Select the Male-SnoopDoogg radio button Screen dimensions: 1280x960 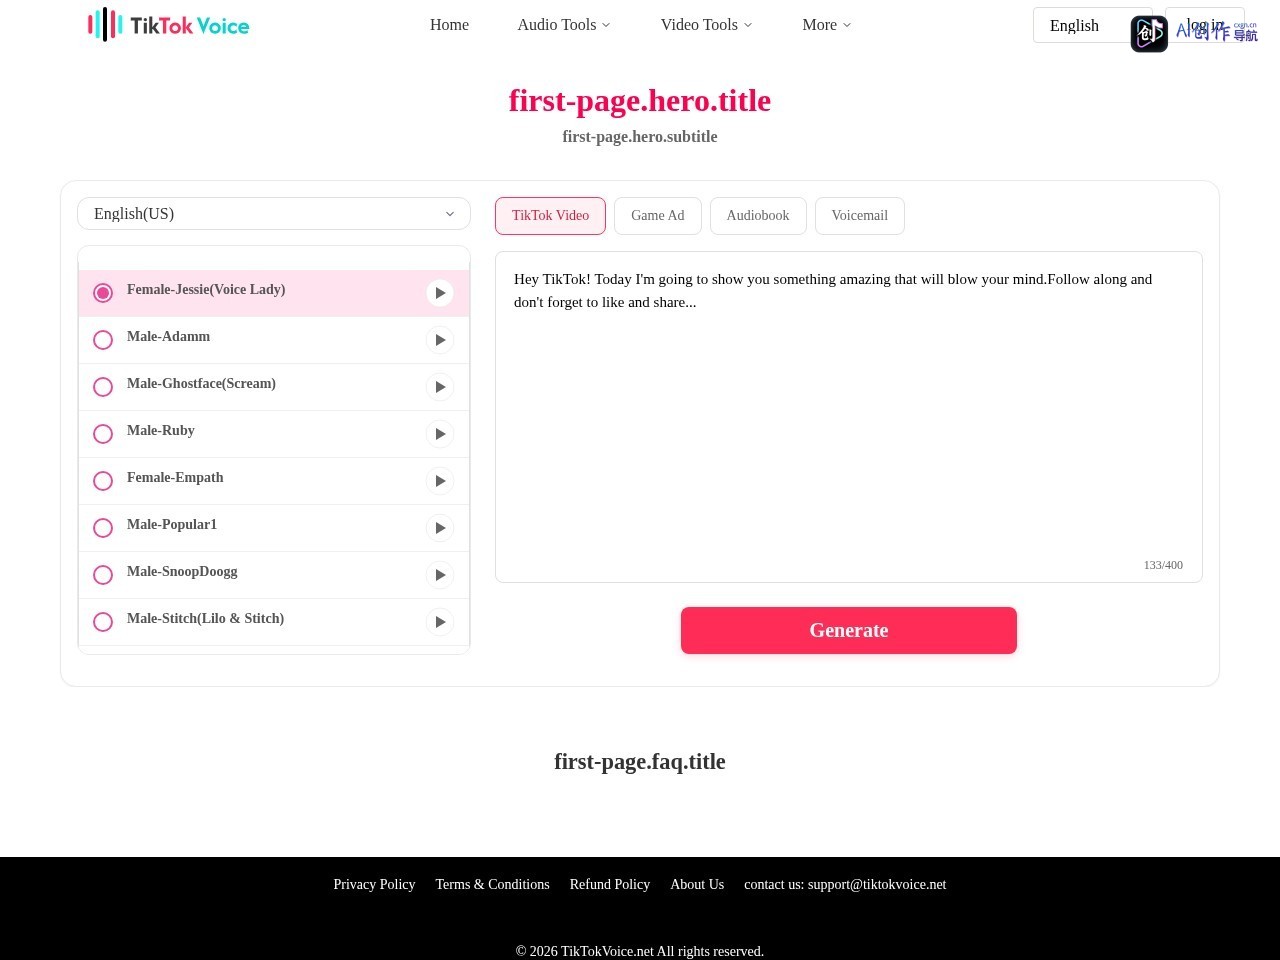(103, 575)
